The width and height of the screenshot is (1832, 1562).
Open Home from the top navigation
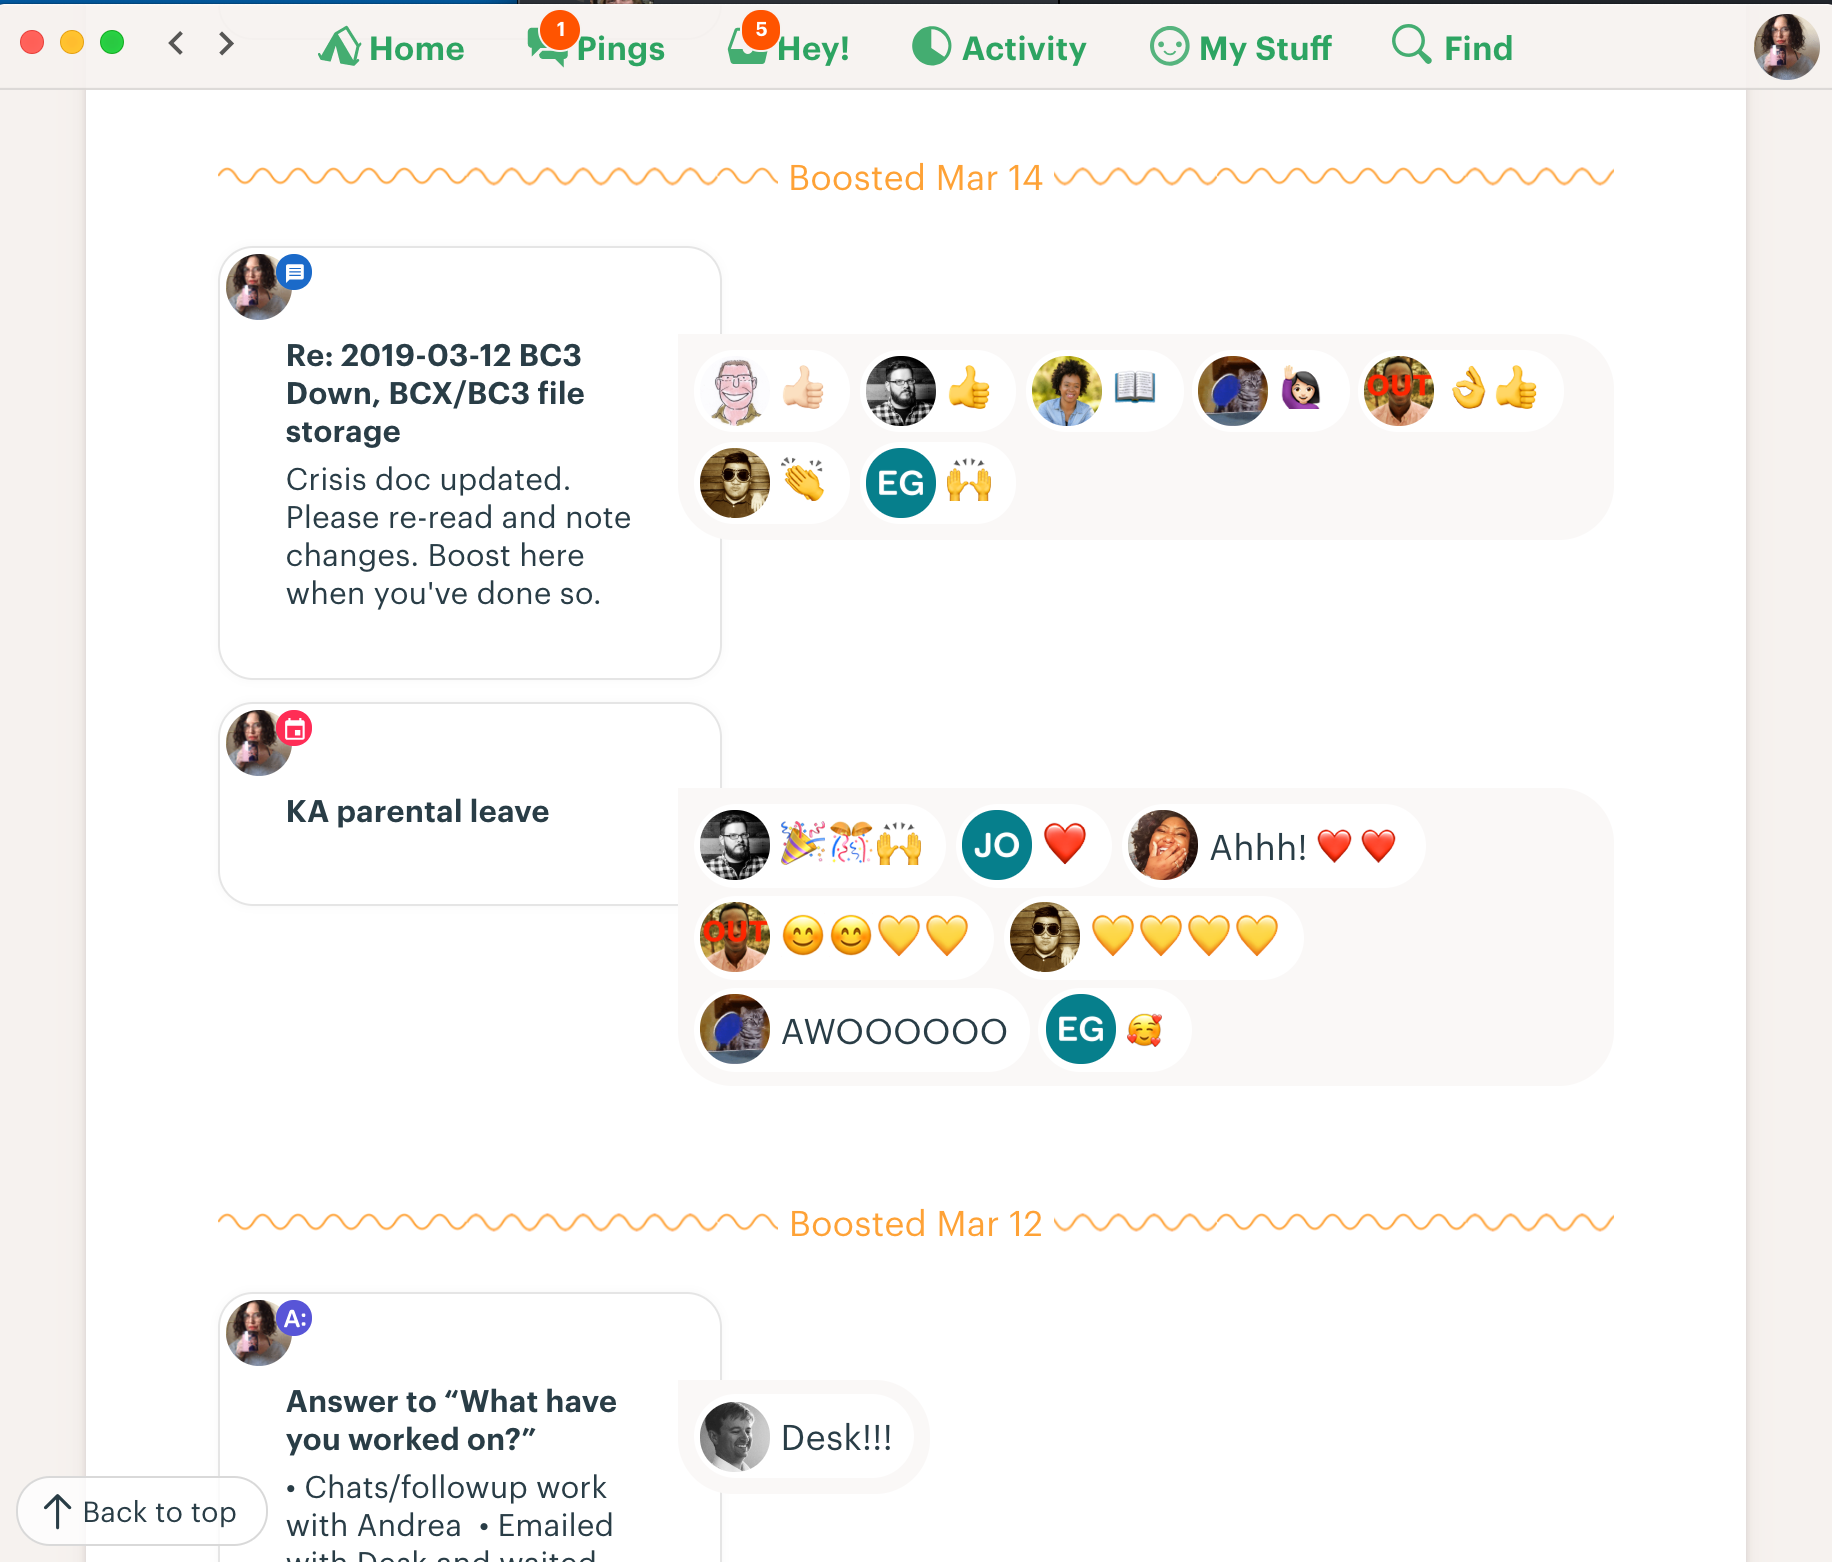391,47
